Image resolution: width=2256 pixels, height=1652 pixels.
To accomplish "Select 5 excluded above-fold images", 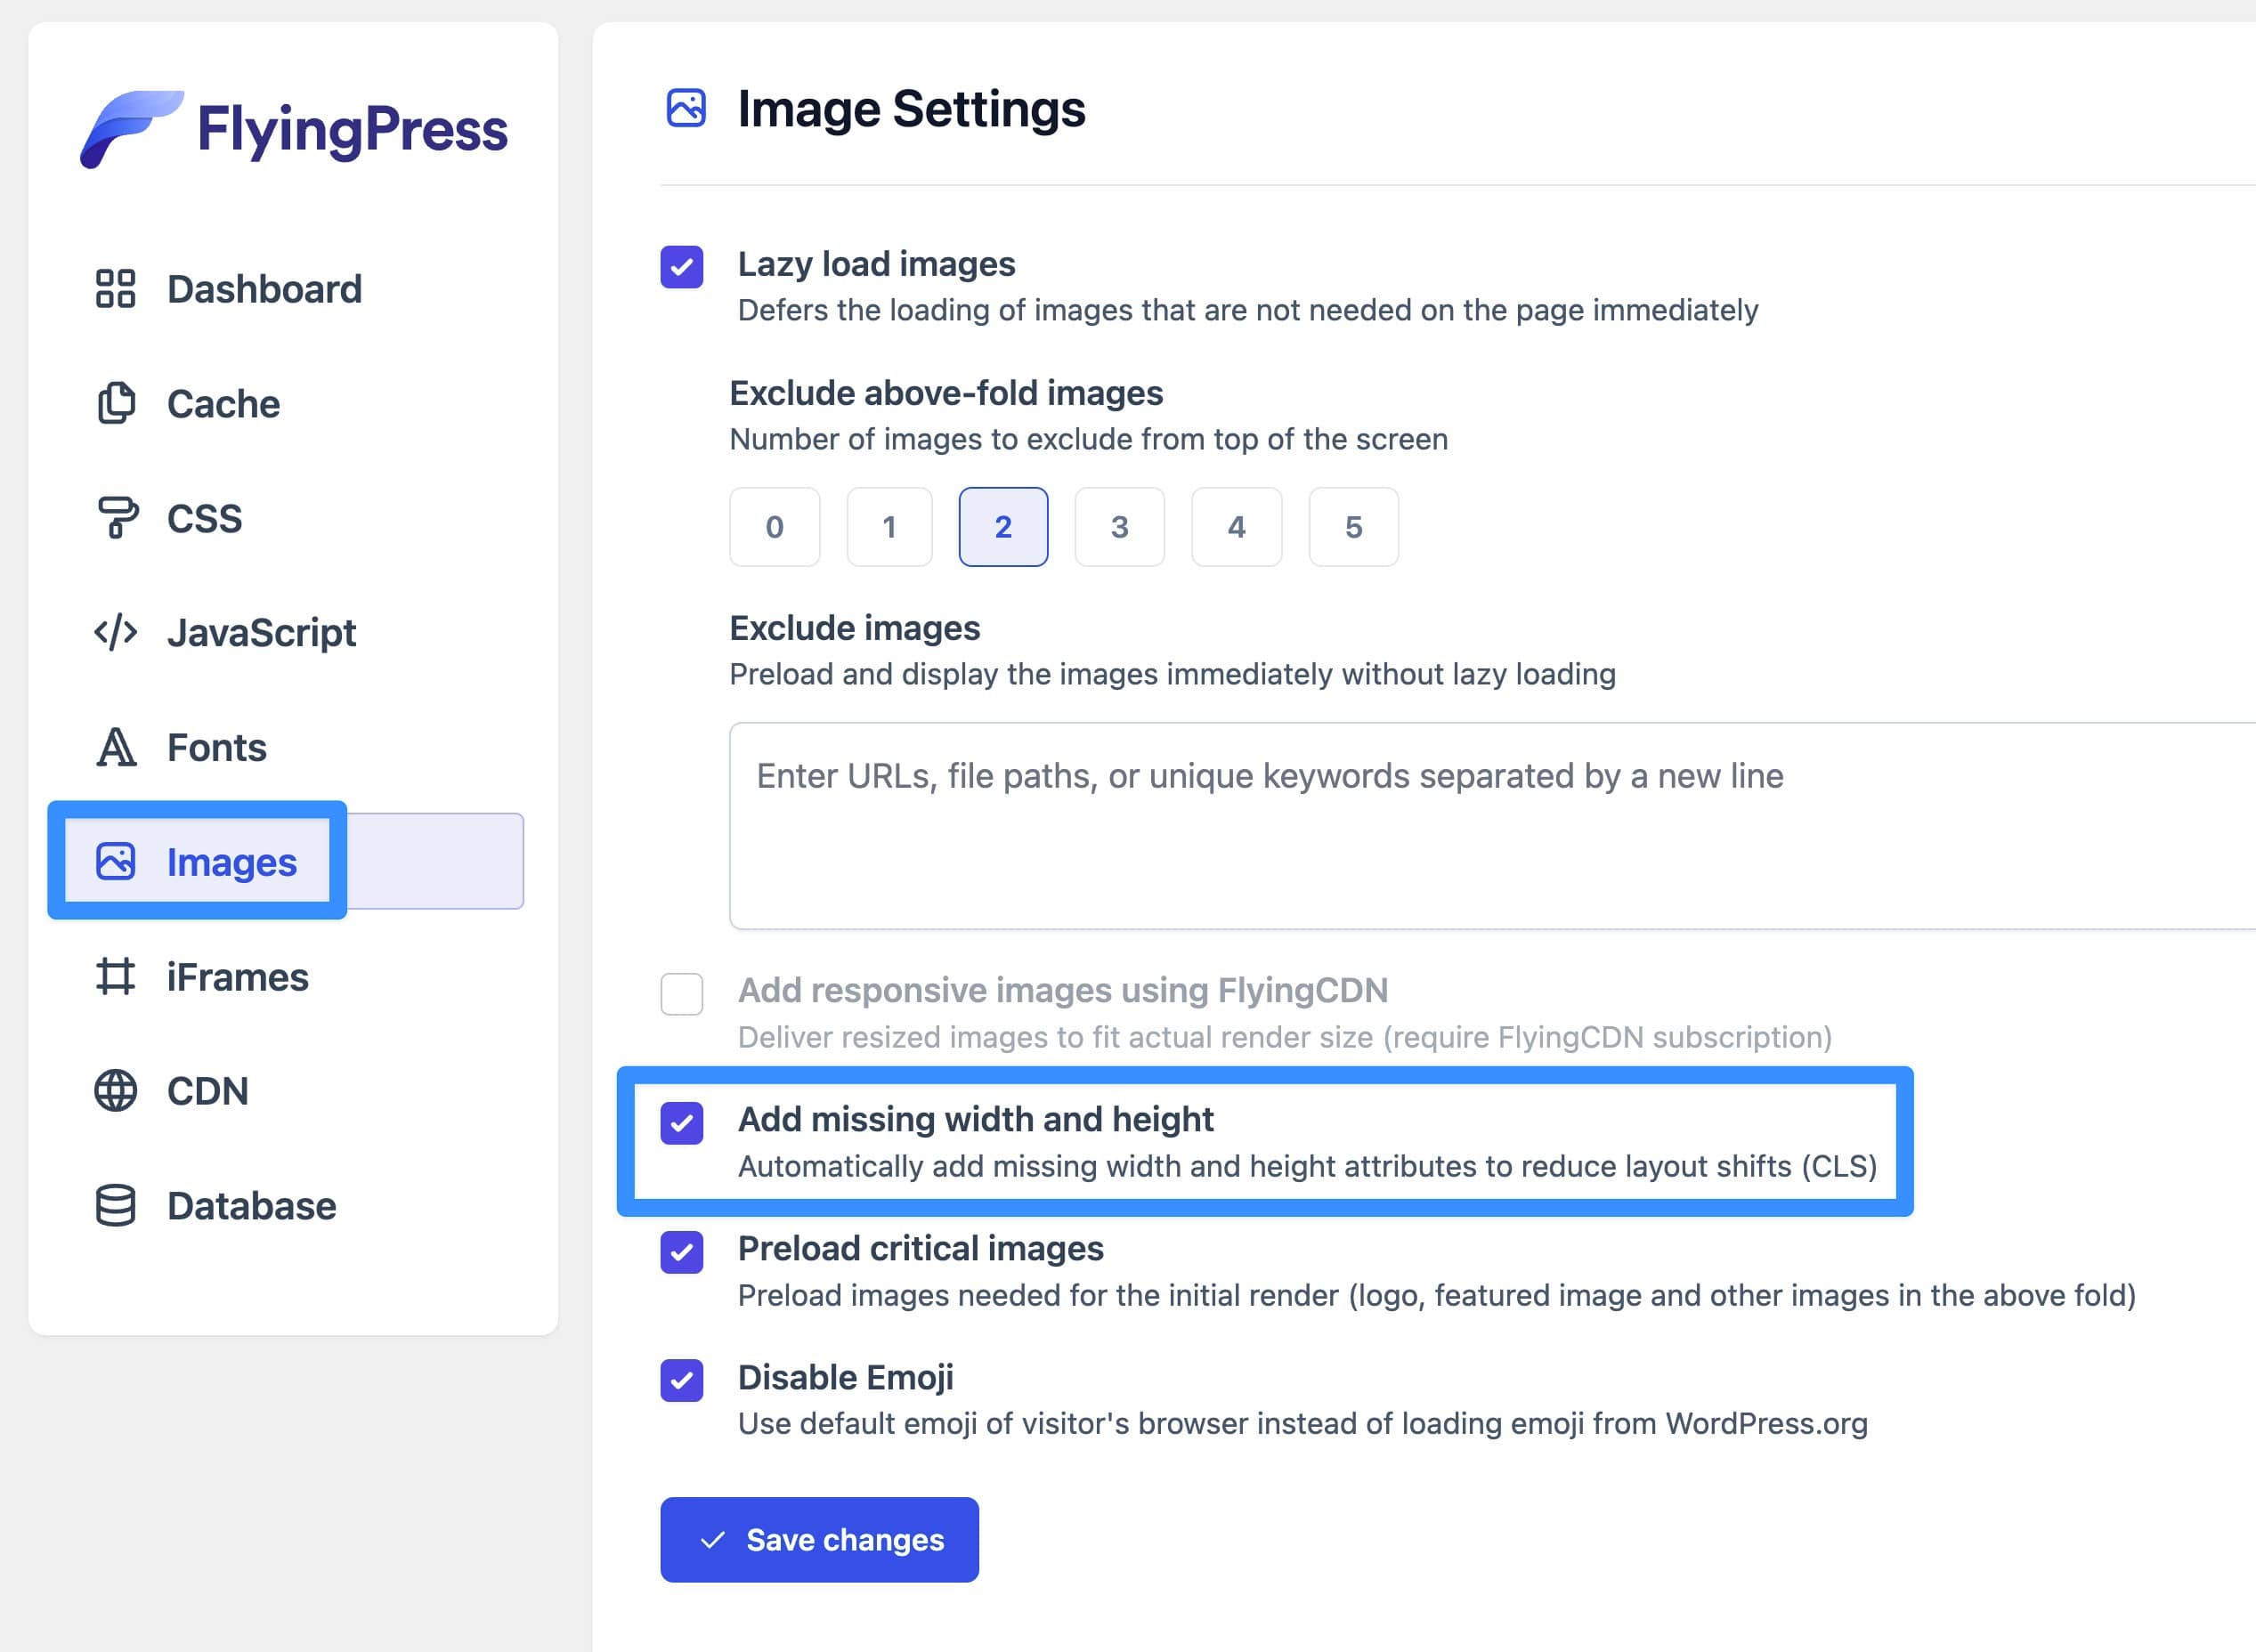I will (x=1353, y=527).
